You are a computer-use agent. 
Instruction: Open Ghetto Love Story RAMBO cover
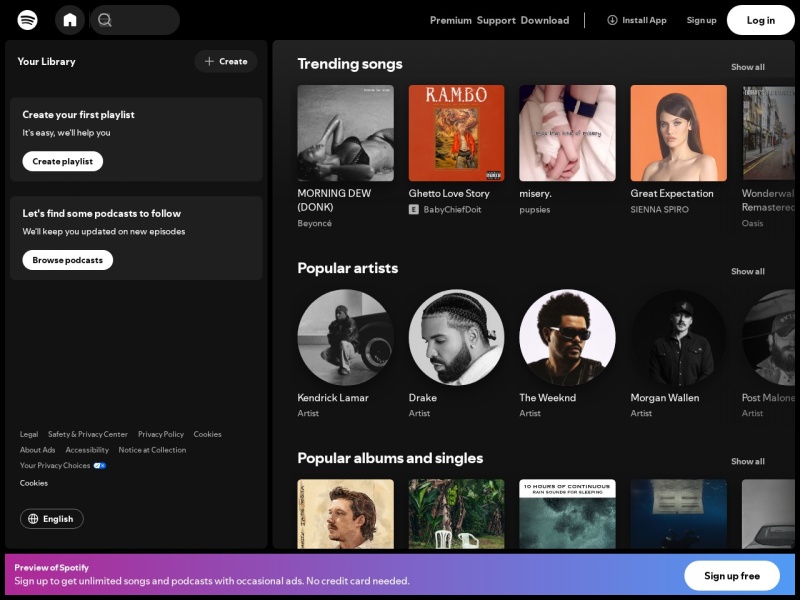457,133
